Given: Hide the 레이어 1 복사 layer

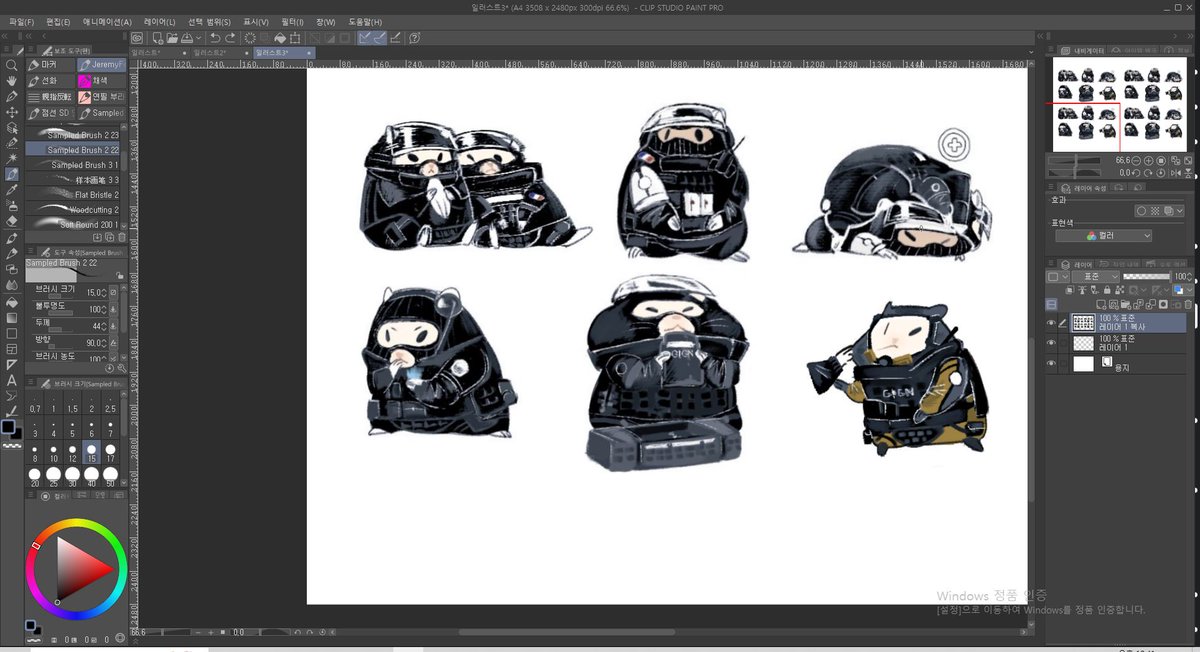Looking at the screenshot, I should tap(1050, 323).
